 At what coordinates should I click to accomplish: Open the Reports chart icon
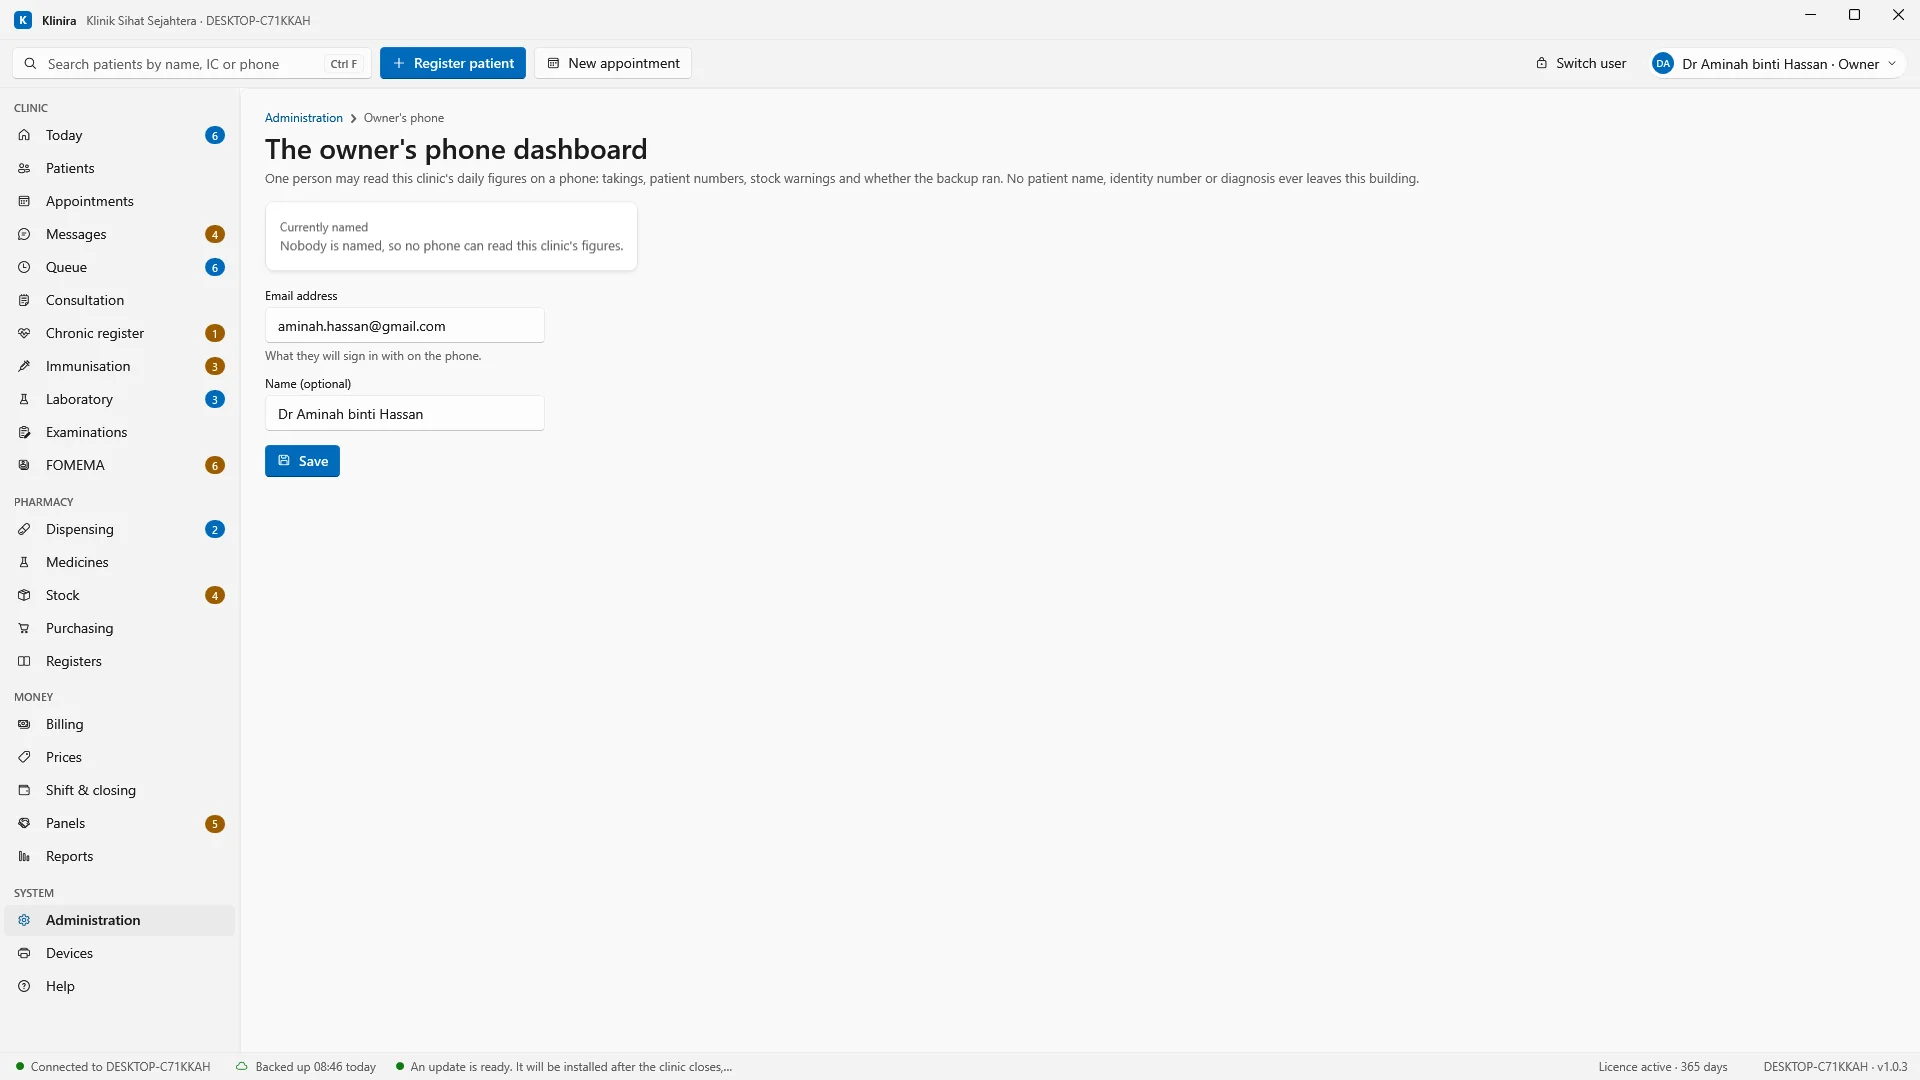click(24, 856)
